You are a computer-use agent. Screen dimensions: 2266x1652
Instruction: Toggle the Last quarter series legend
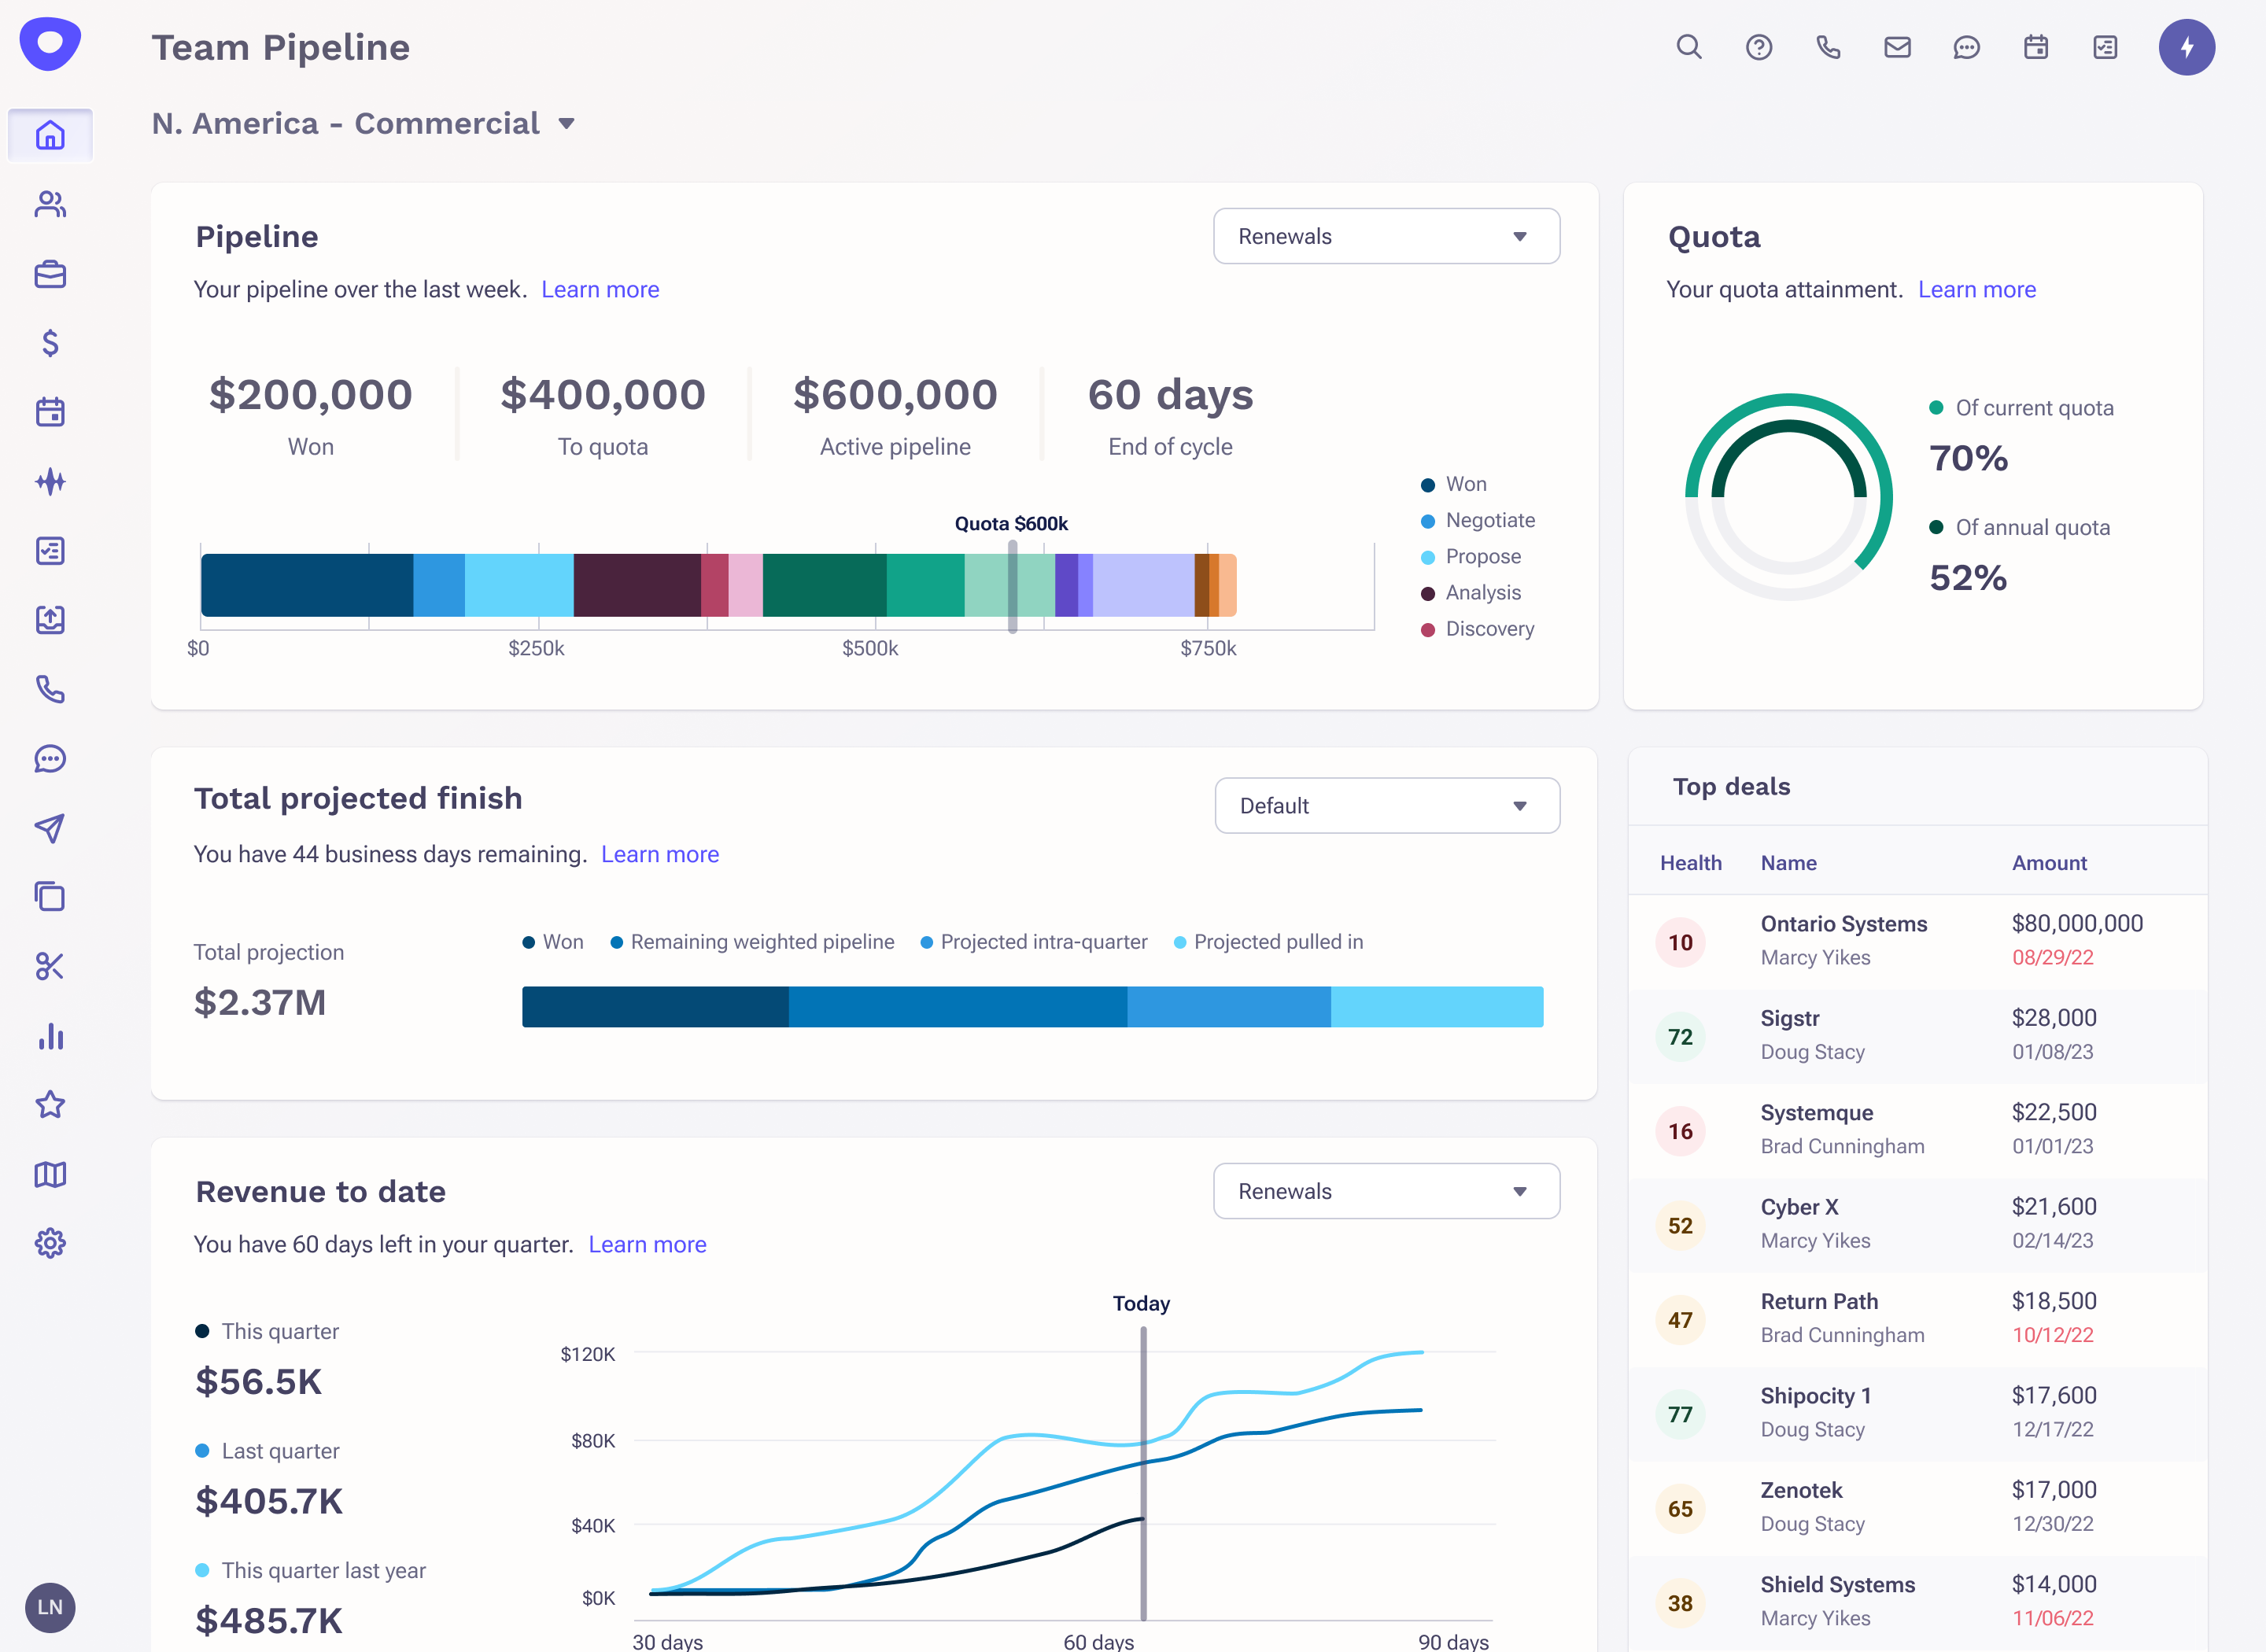pos(279,1451)
